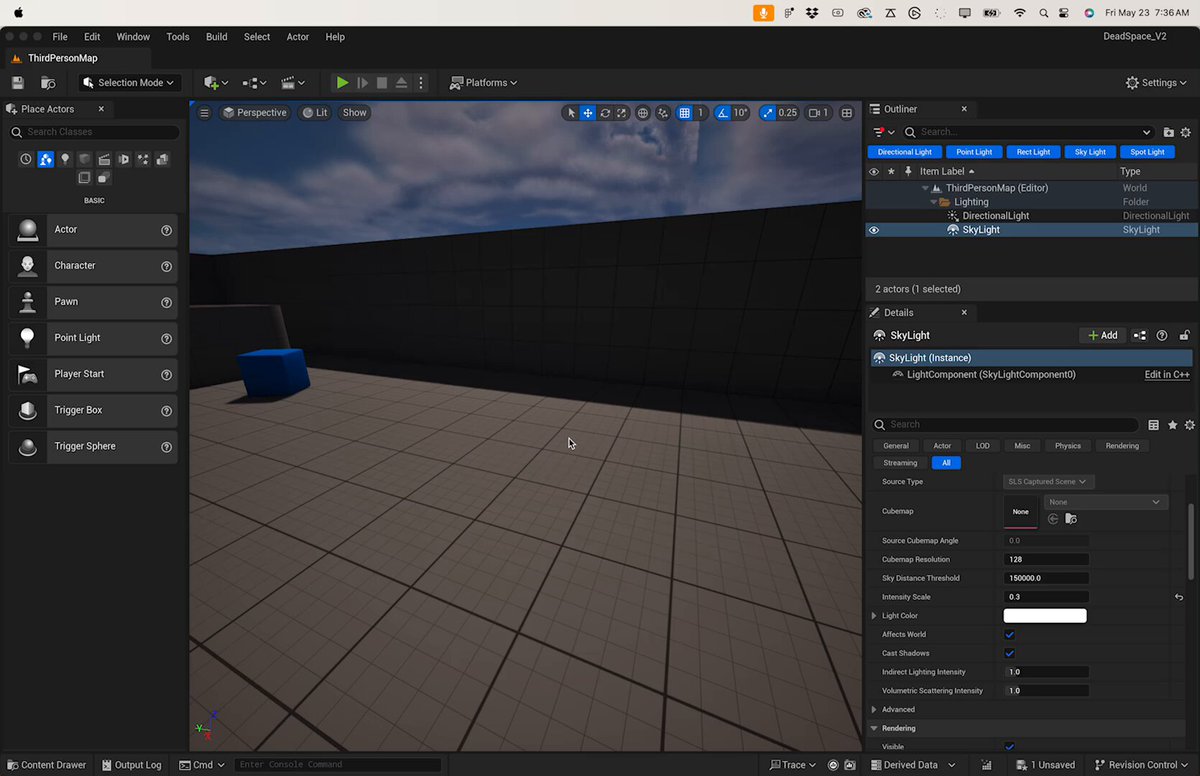Toggle surface snapping icon

coord(663,113)
